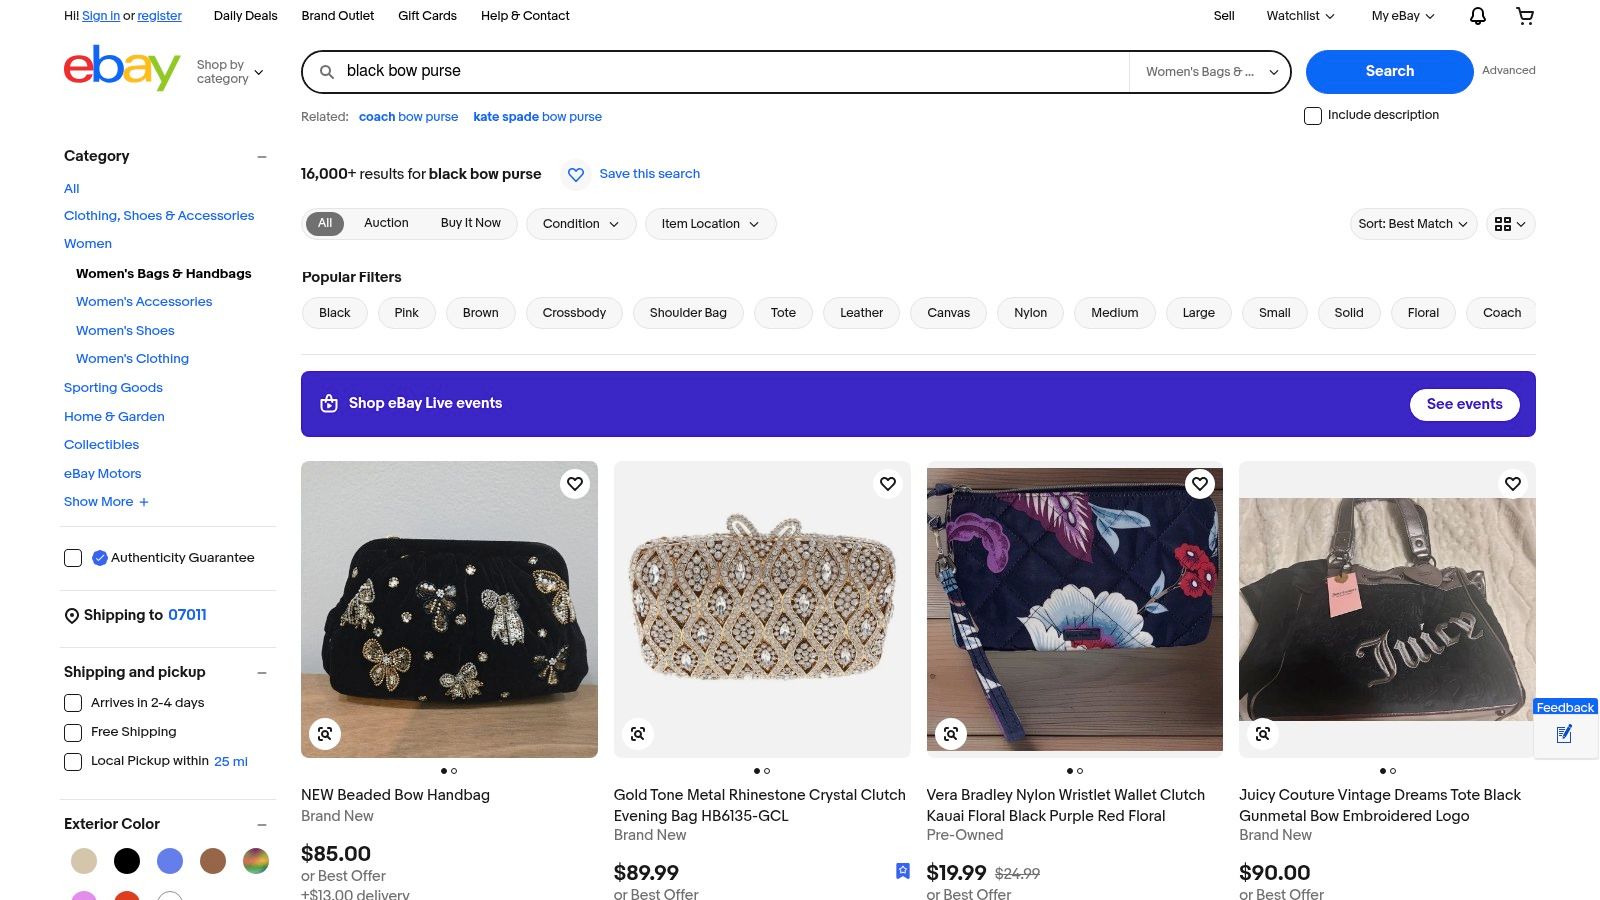Screen dimensions: 1600x900
Task: Switch to the Auction tab
Action: [386, 223]
